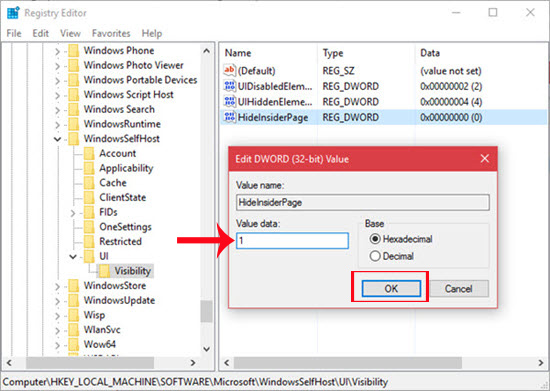Select the Hexadecimal base radio button
Viewport: 550px width, 391px height.
click(x=375, y=239)
